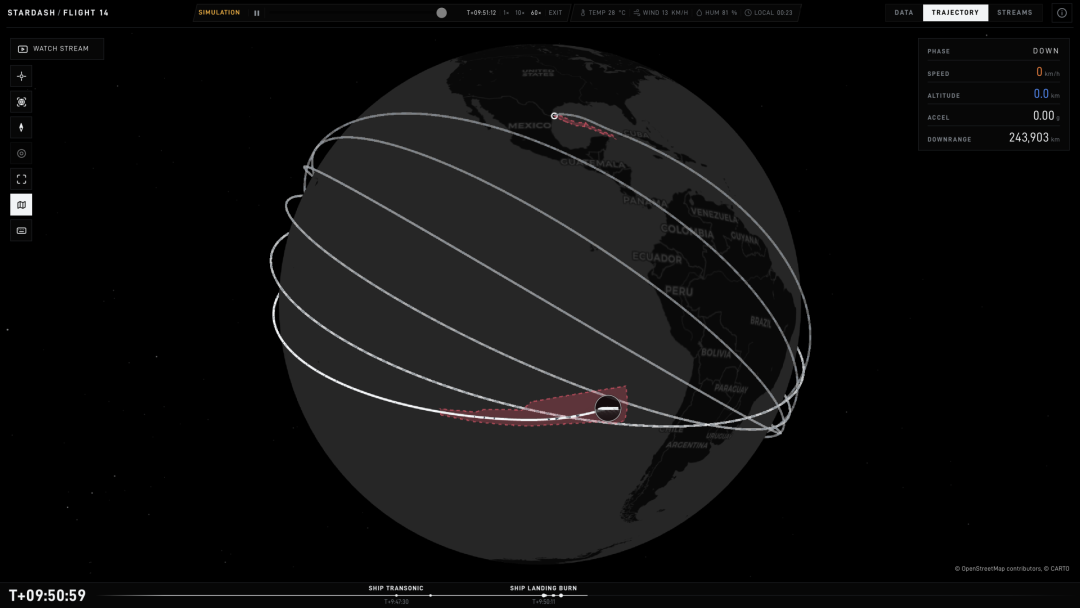The image size is (1080, 608).
Task: Select the Trajectory tab
Action: (955, 12)
